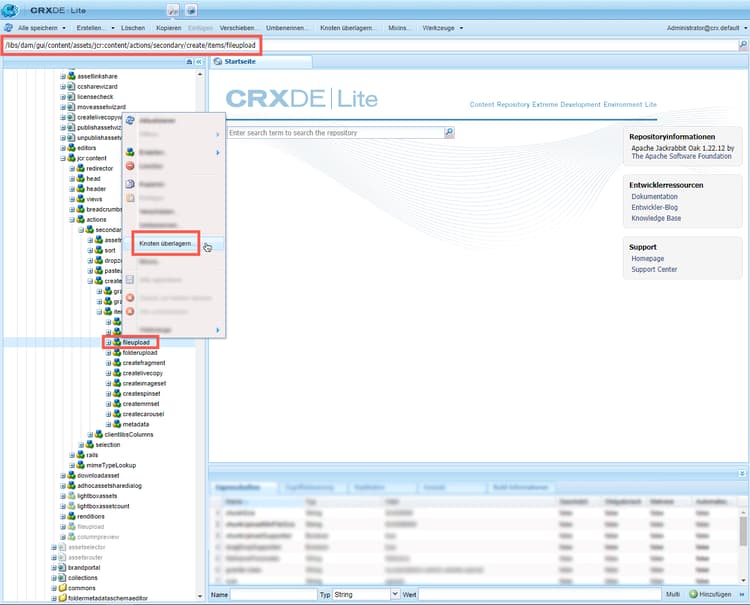Select the metadata tree node
This screenshot has width=750, height=605.
(135, 424)
